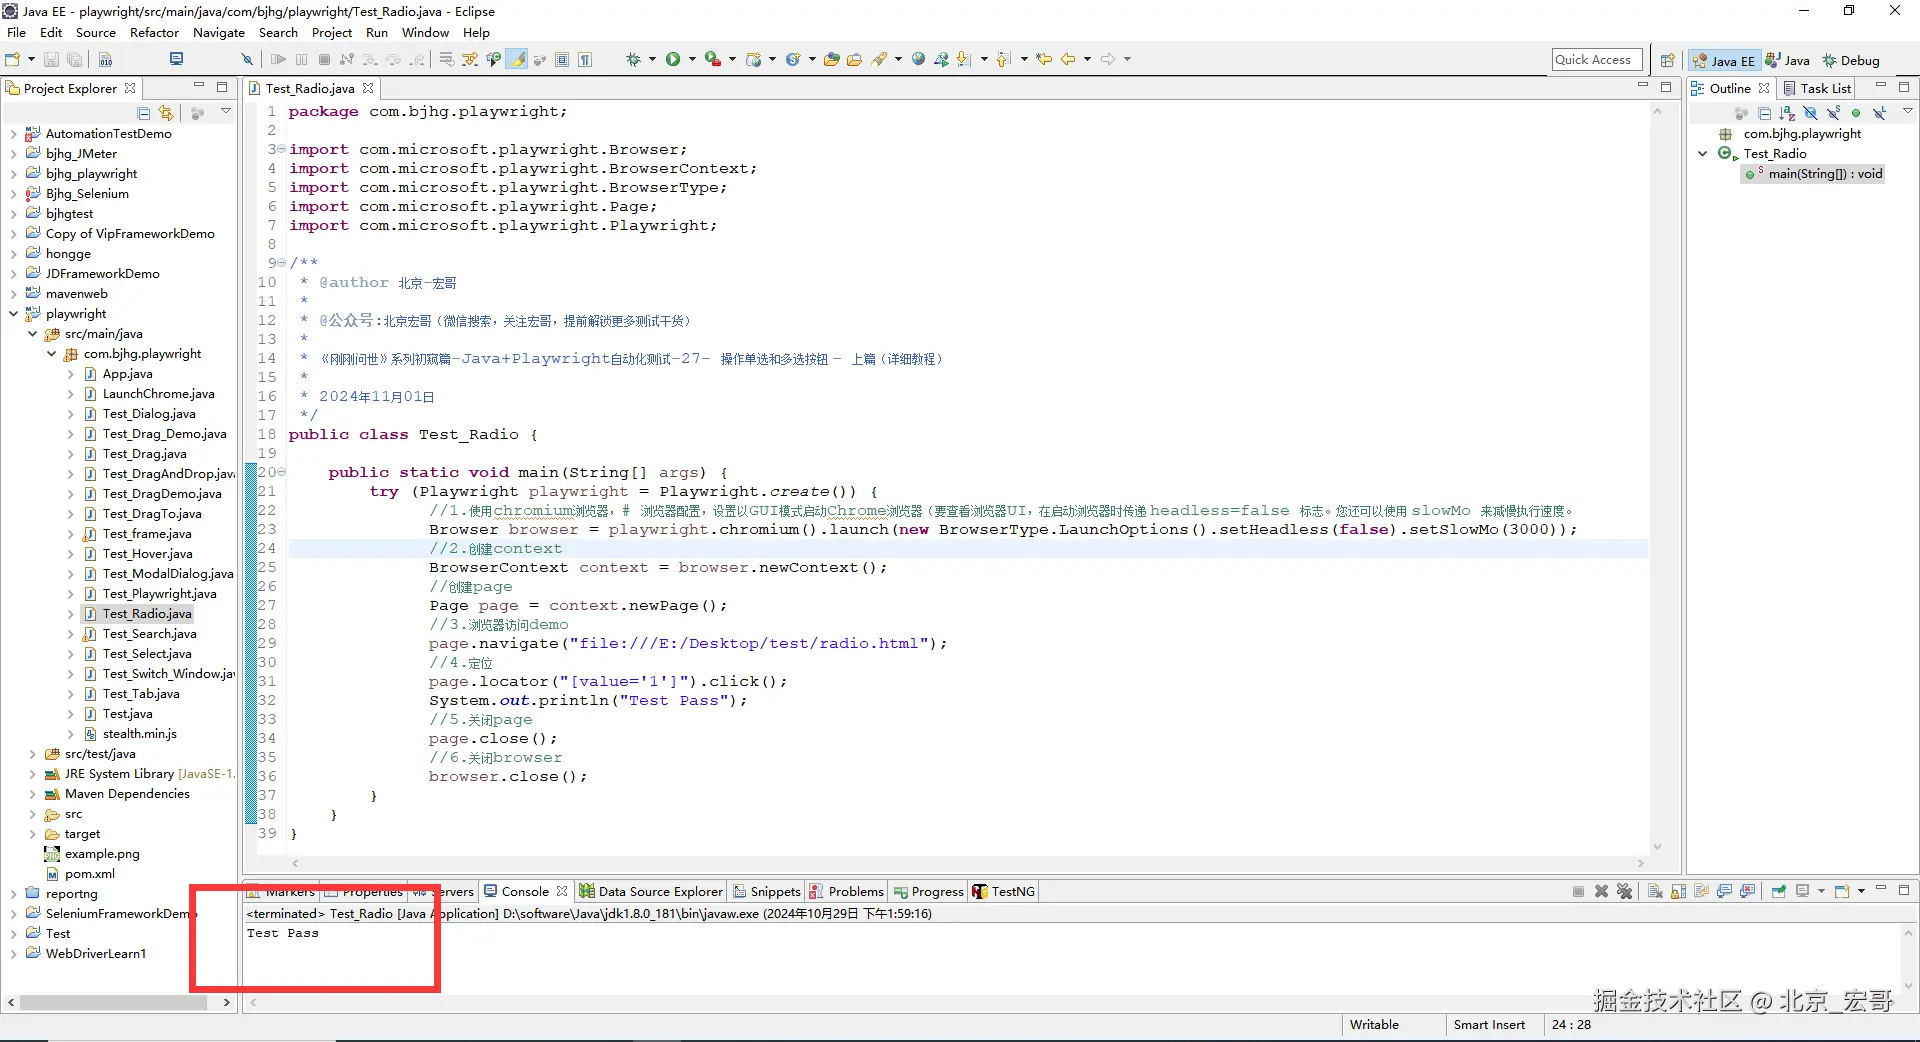
Task: Click the Open Web Browser globe icon
Action: pyautogui.click(x=918, y=60)
